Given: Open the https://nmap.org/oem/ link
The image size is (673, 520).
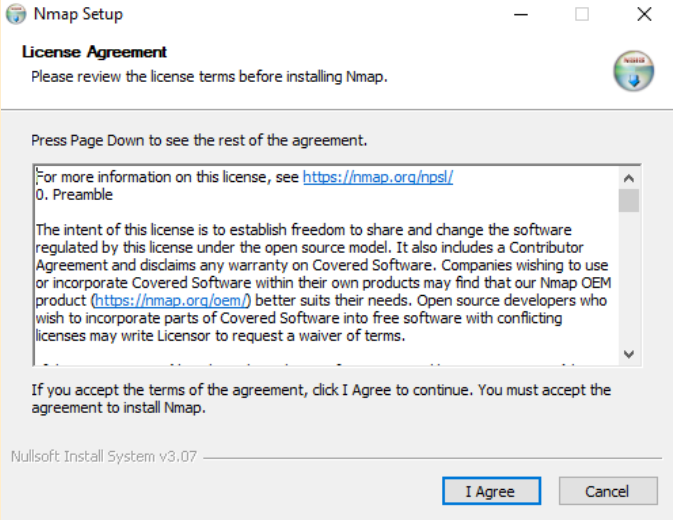Looking at the screenshot, I should point(171,300).
